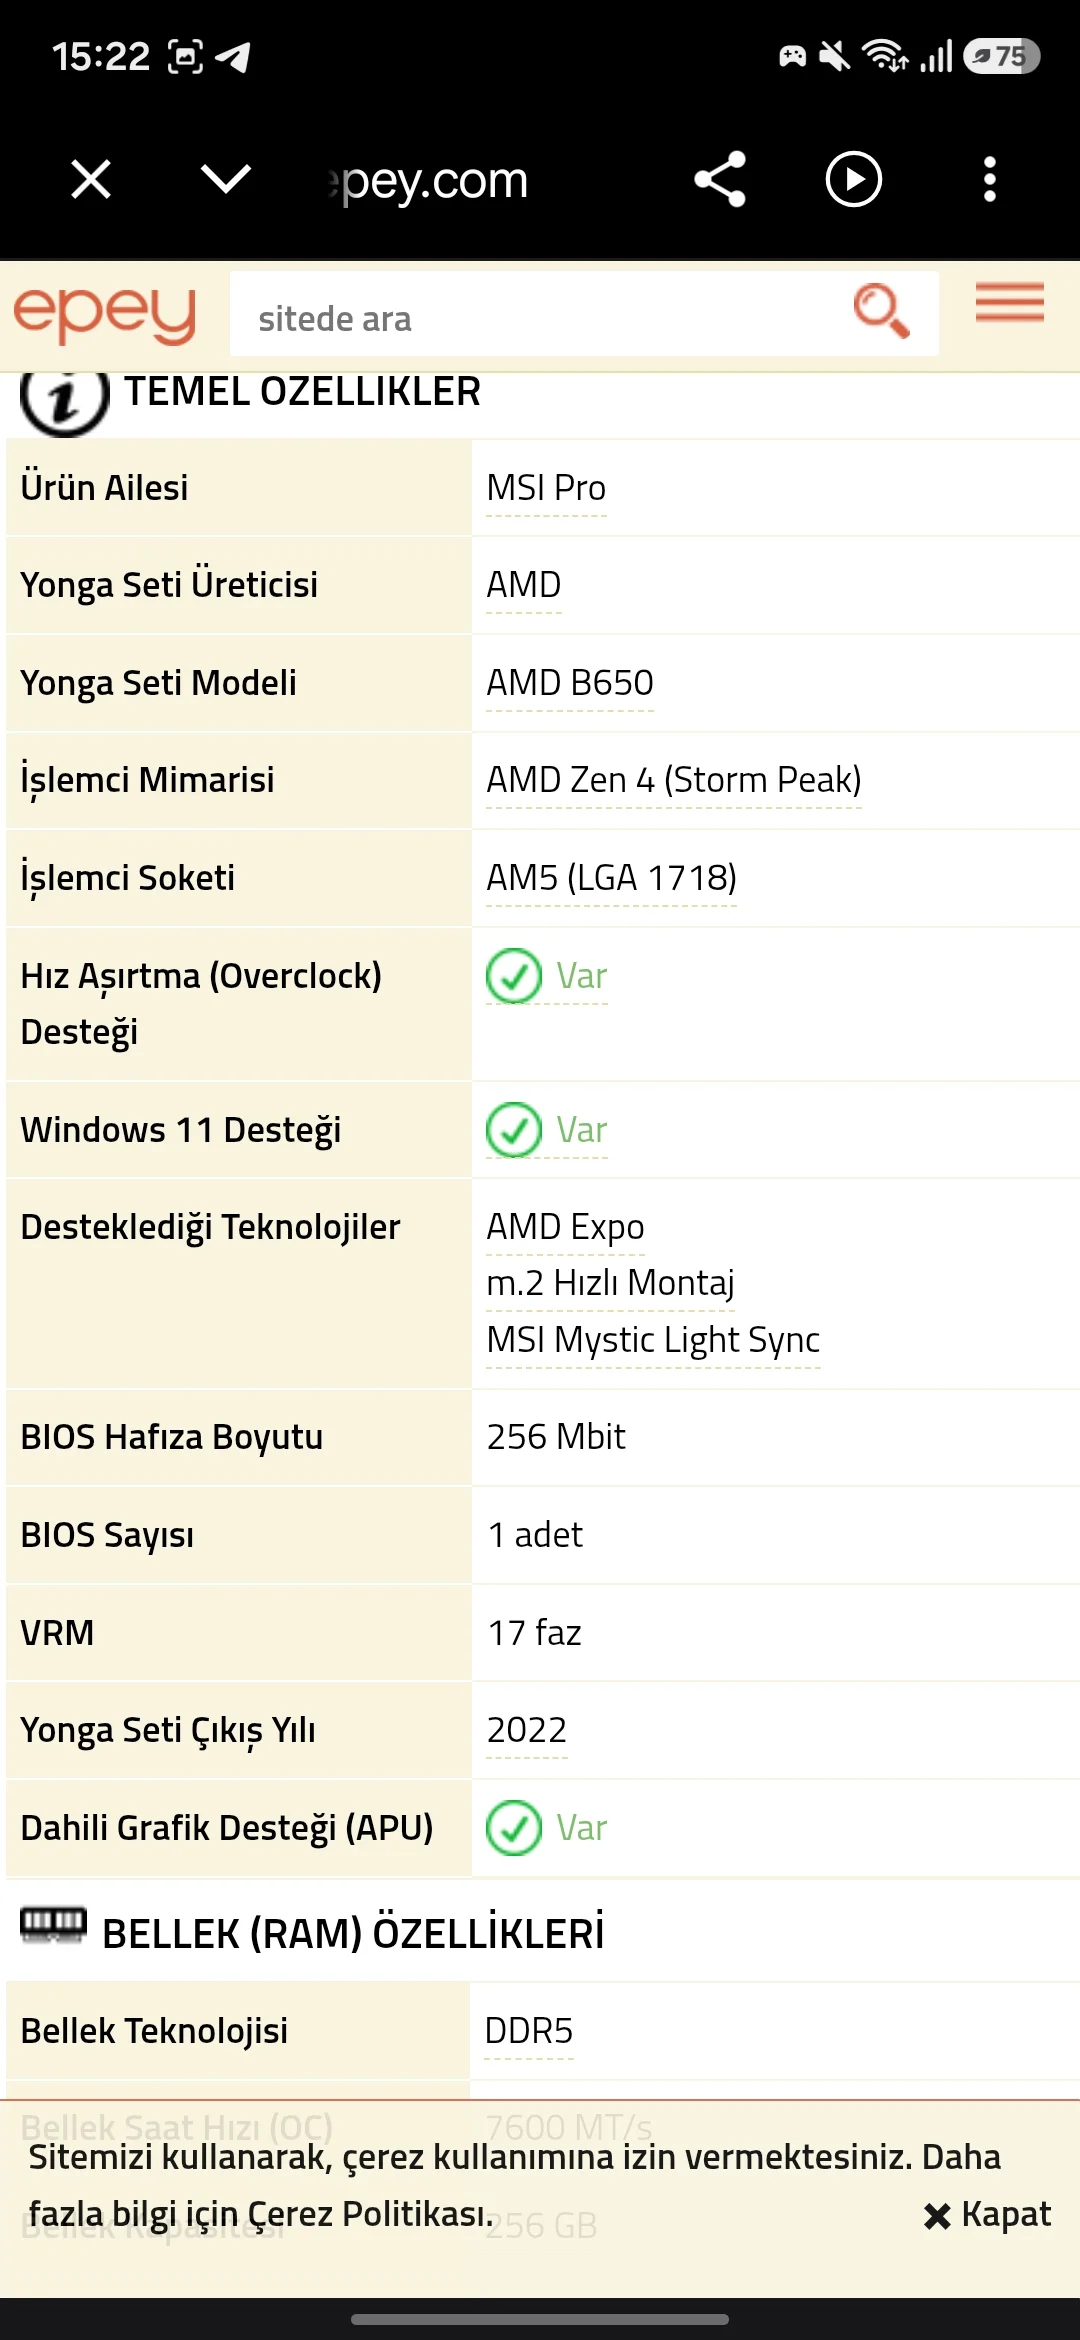Tap the Windows 11 Desteği Var checkmark
Screen dimensions: 1080x2340
[x=514, y=1130]
